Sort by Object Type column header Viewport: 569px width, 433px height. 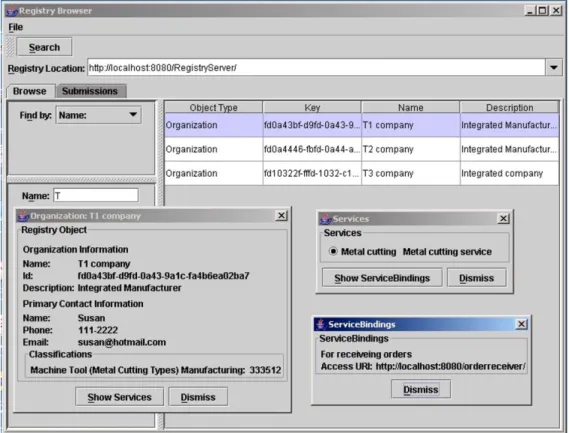[x=213, y=107]
